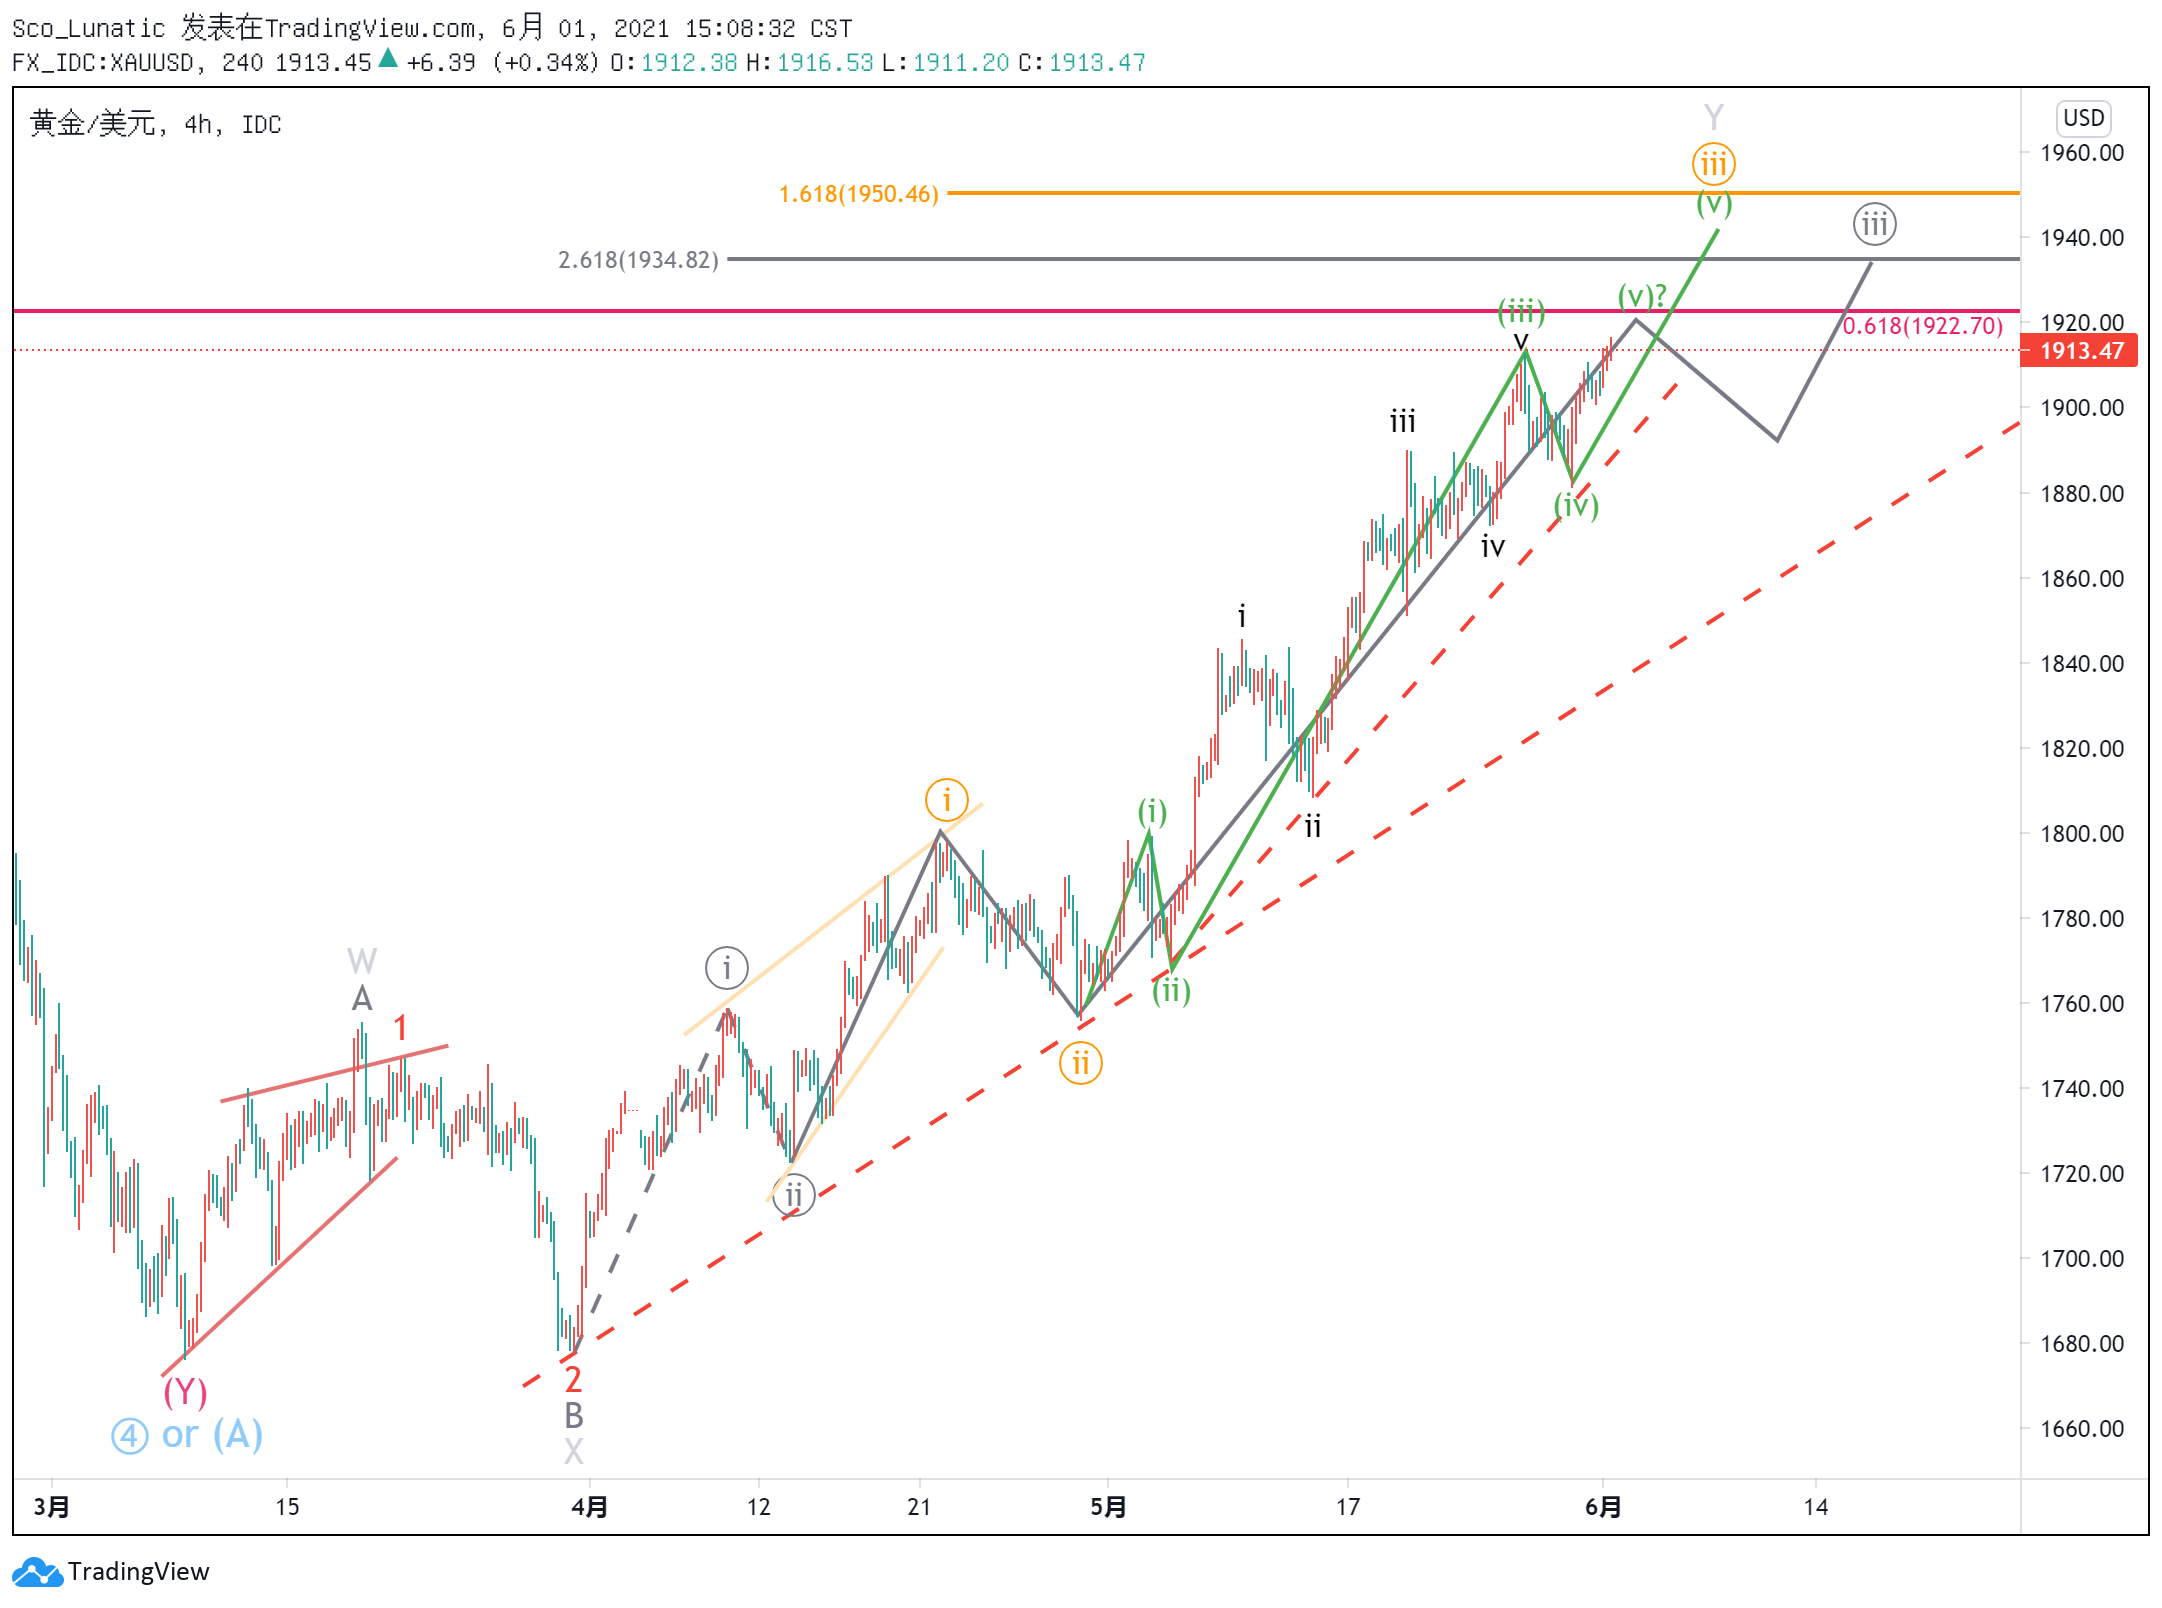Click the 14 date label on time axis
The image size is (2162, 1608).
(x=1816, y=1507)
